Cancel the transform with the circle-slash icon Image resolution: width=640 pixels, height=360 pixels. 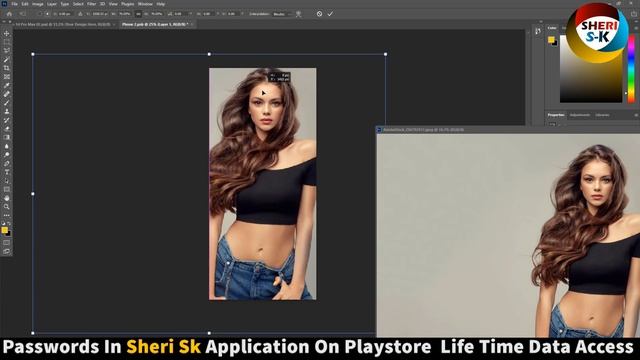click(x=319, y=14)
